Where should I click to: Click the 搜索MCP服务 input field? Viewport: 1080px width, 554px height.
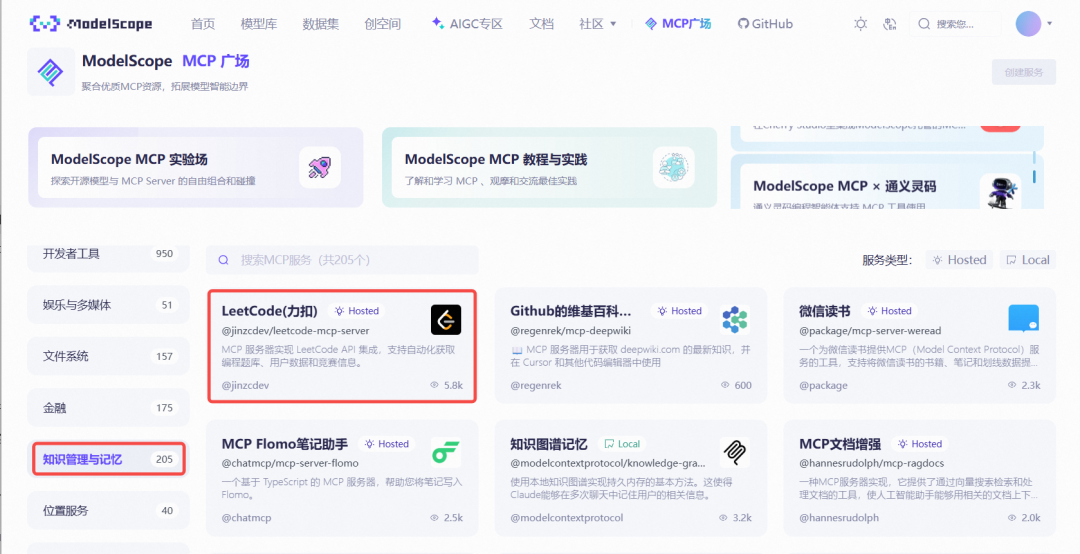tap(342, 260)
